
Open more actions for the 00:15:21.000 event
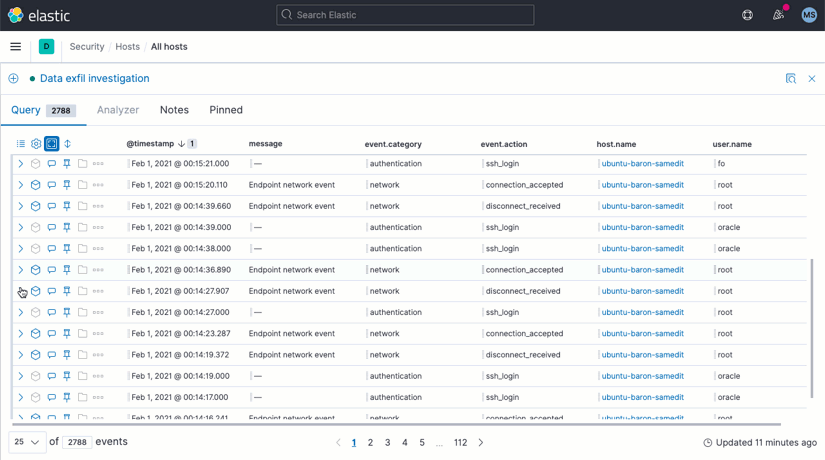pyautogui.click(x=98, y=164)
